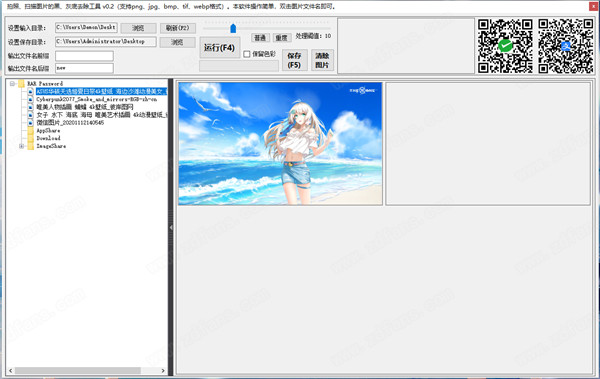Close the window with red X button
600x379 pixels.
tap(593, 6)
